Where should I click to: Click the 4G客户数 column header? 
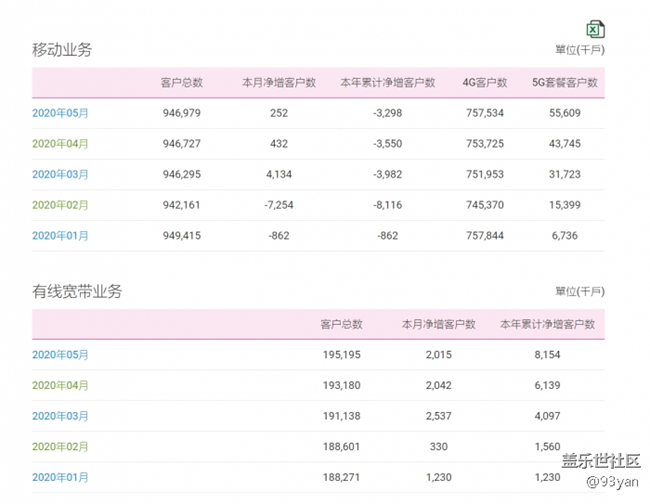pyautogui.click(x=484, y=83)
